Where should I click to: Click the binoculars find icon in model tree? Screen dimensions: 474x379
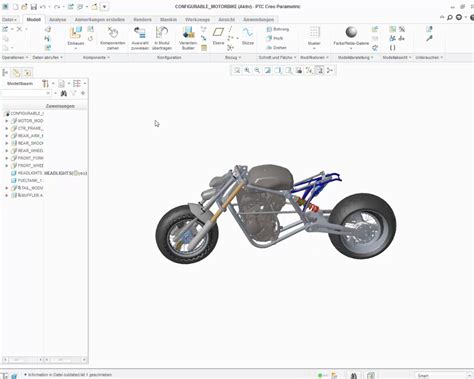(x=64, y=93)
